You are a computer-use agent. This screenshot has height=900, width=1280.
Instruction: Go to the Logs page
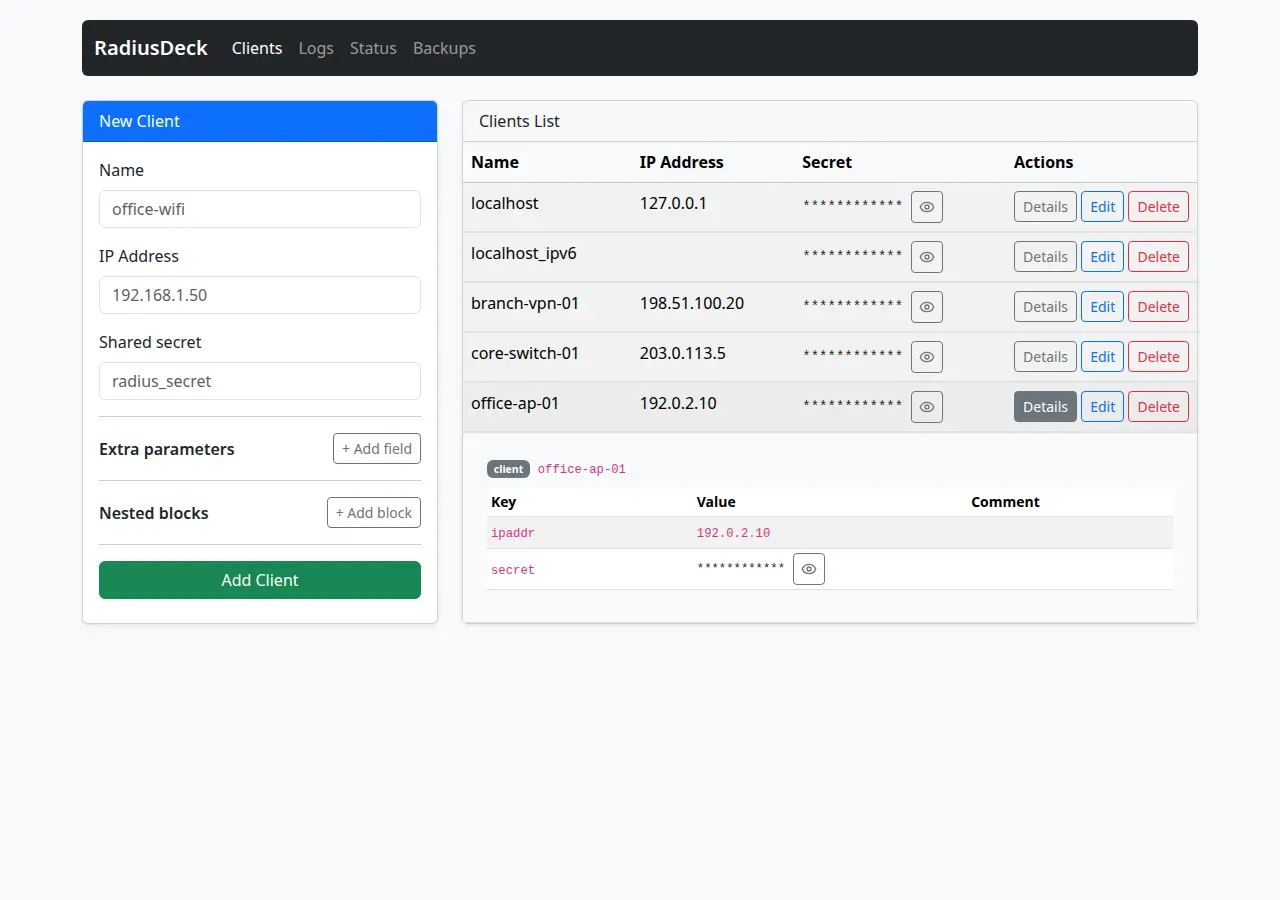click(x=316, y=48)
